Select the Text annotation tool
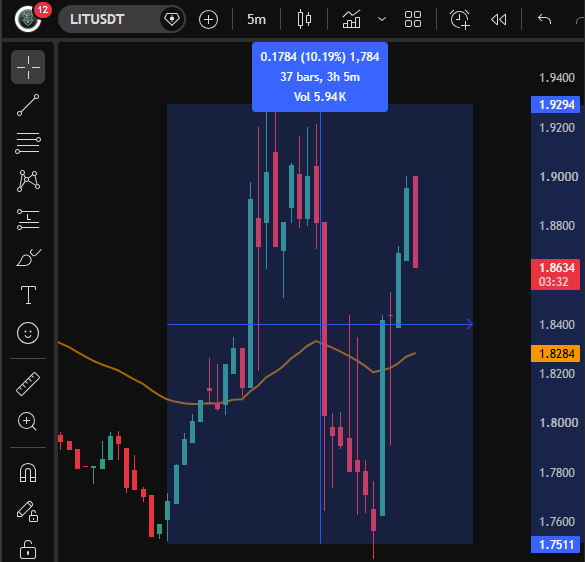585x562 pixels. click(28, 295)
